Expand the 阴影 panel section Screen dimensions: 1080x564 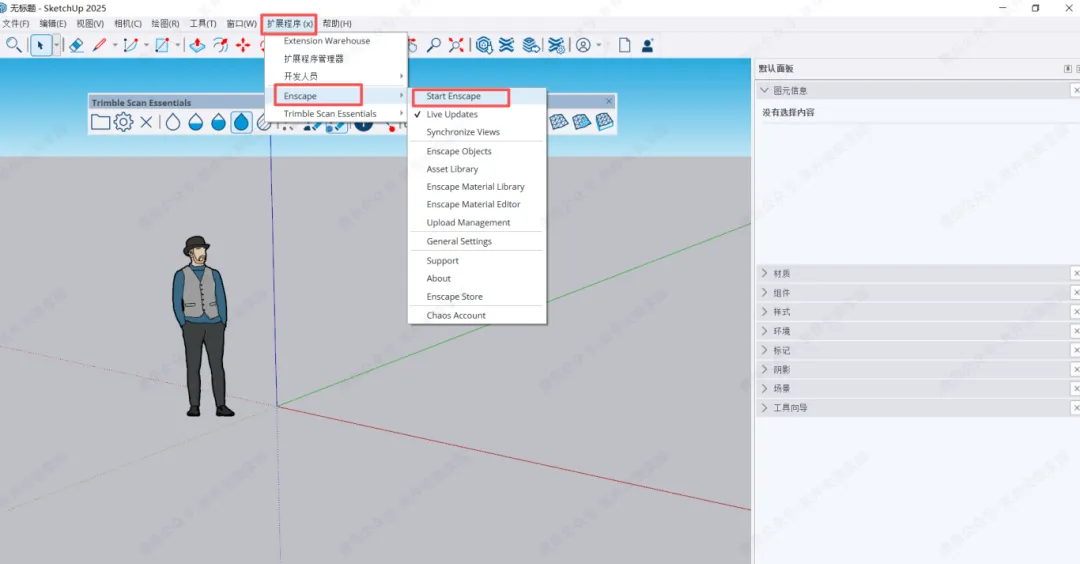coord(764,370)
